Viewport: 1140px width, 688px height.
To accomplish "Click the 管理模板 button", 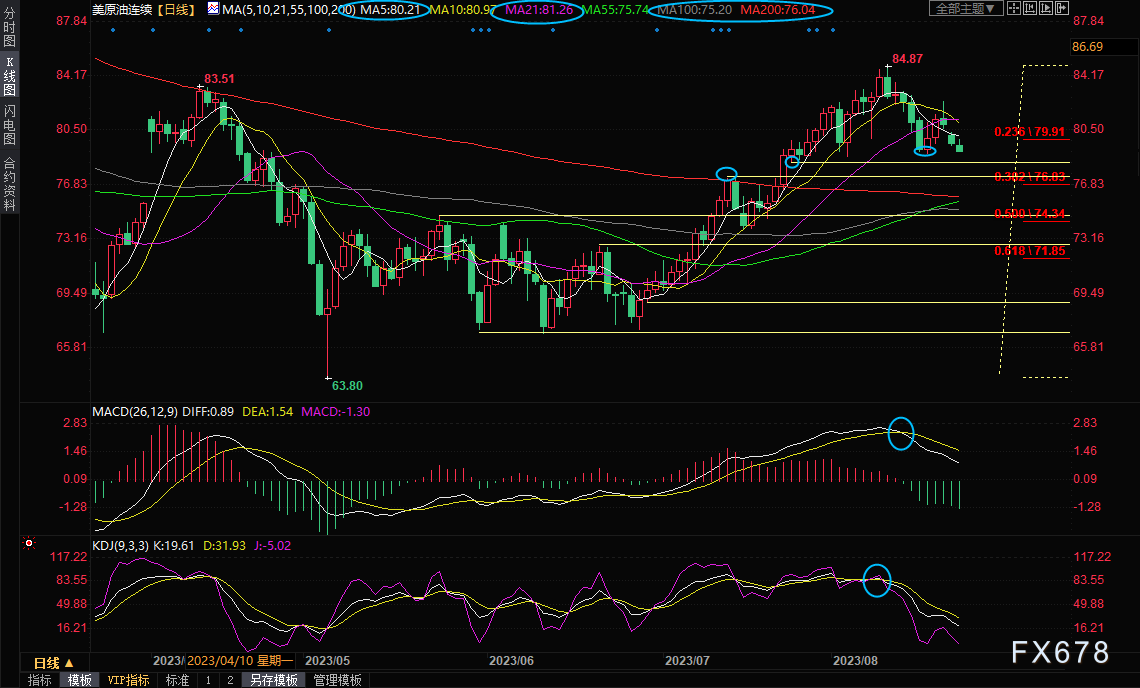I will tap(338, 680).
